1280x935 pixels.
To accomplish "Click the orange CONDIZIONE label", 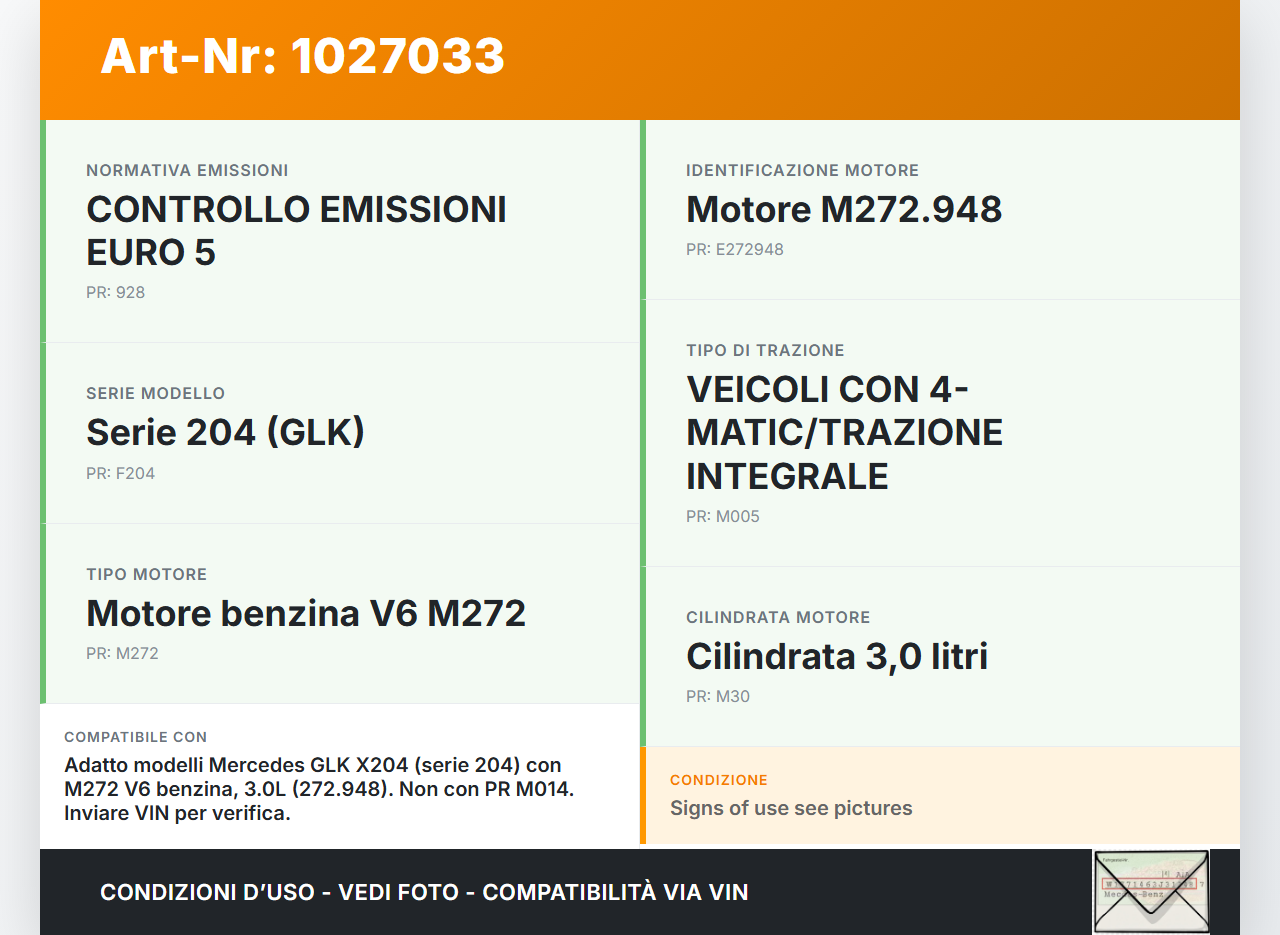I will coord(718,780).
